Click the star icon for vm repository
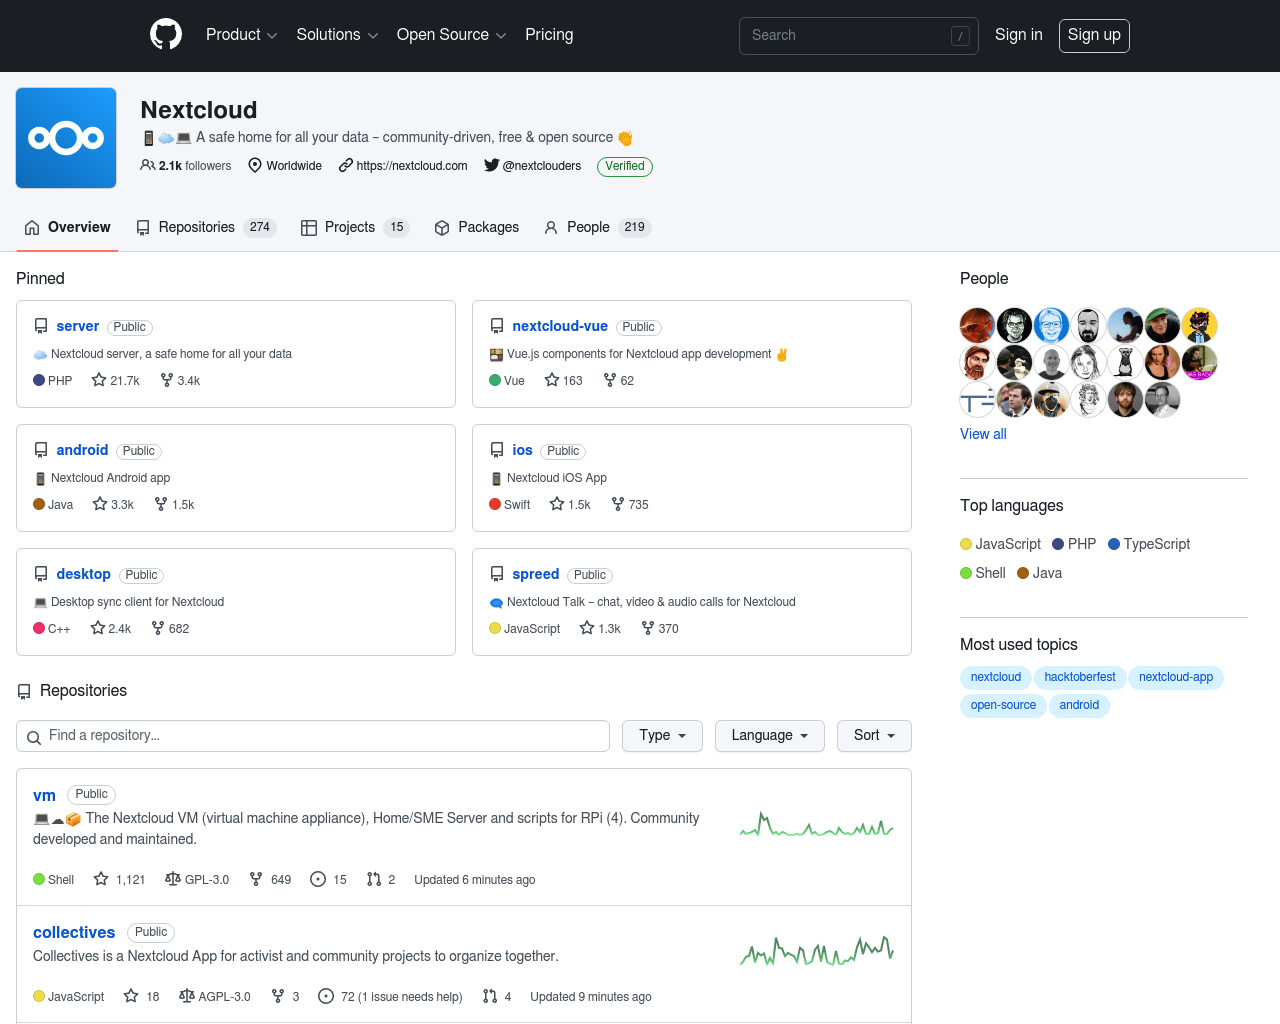Image resolution: width=1280 pixels, height=1024 pixels. tap(101, 879)
